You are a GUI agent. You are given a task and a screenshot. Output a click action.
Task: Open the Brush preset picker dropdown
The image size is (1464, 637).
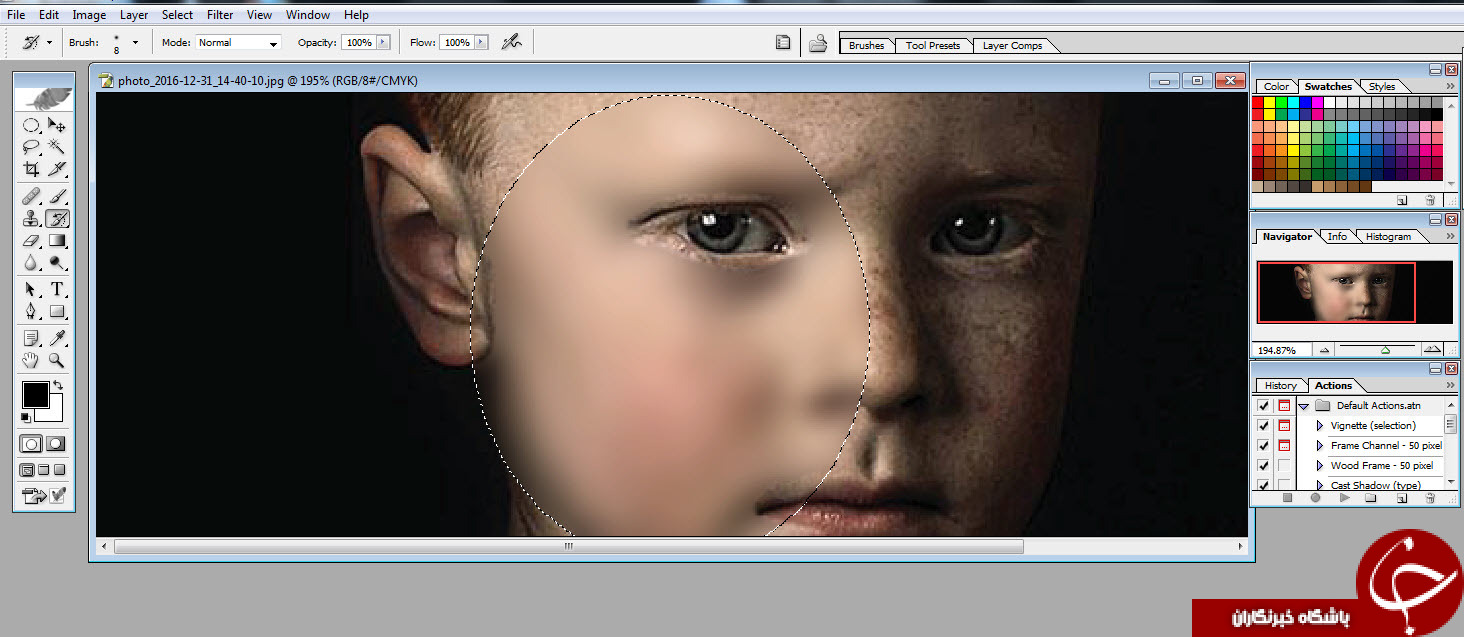(x=135, y=43)
